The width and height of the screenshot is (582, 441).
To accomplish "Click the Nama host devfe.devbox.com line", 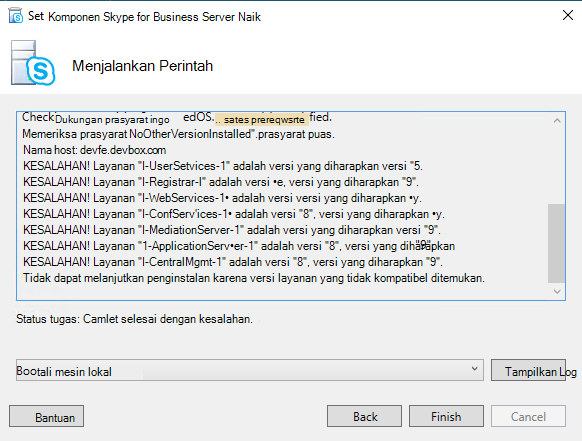I will [94, 150].
